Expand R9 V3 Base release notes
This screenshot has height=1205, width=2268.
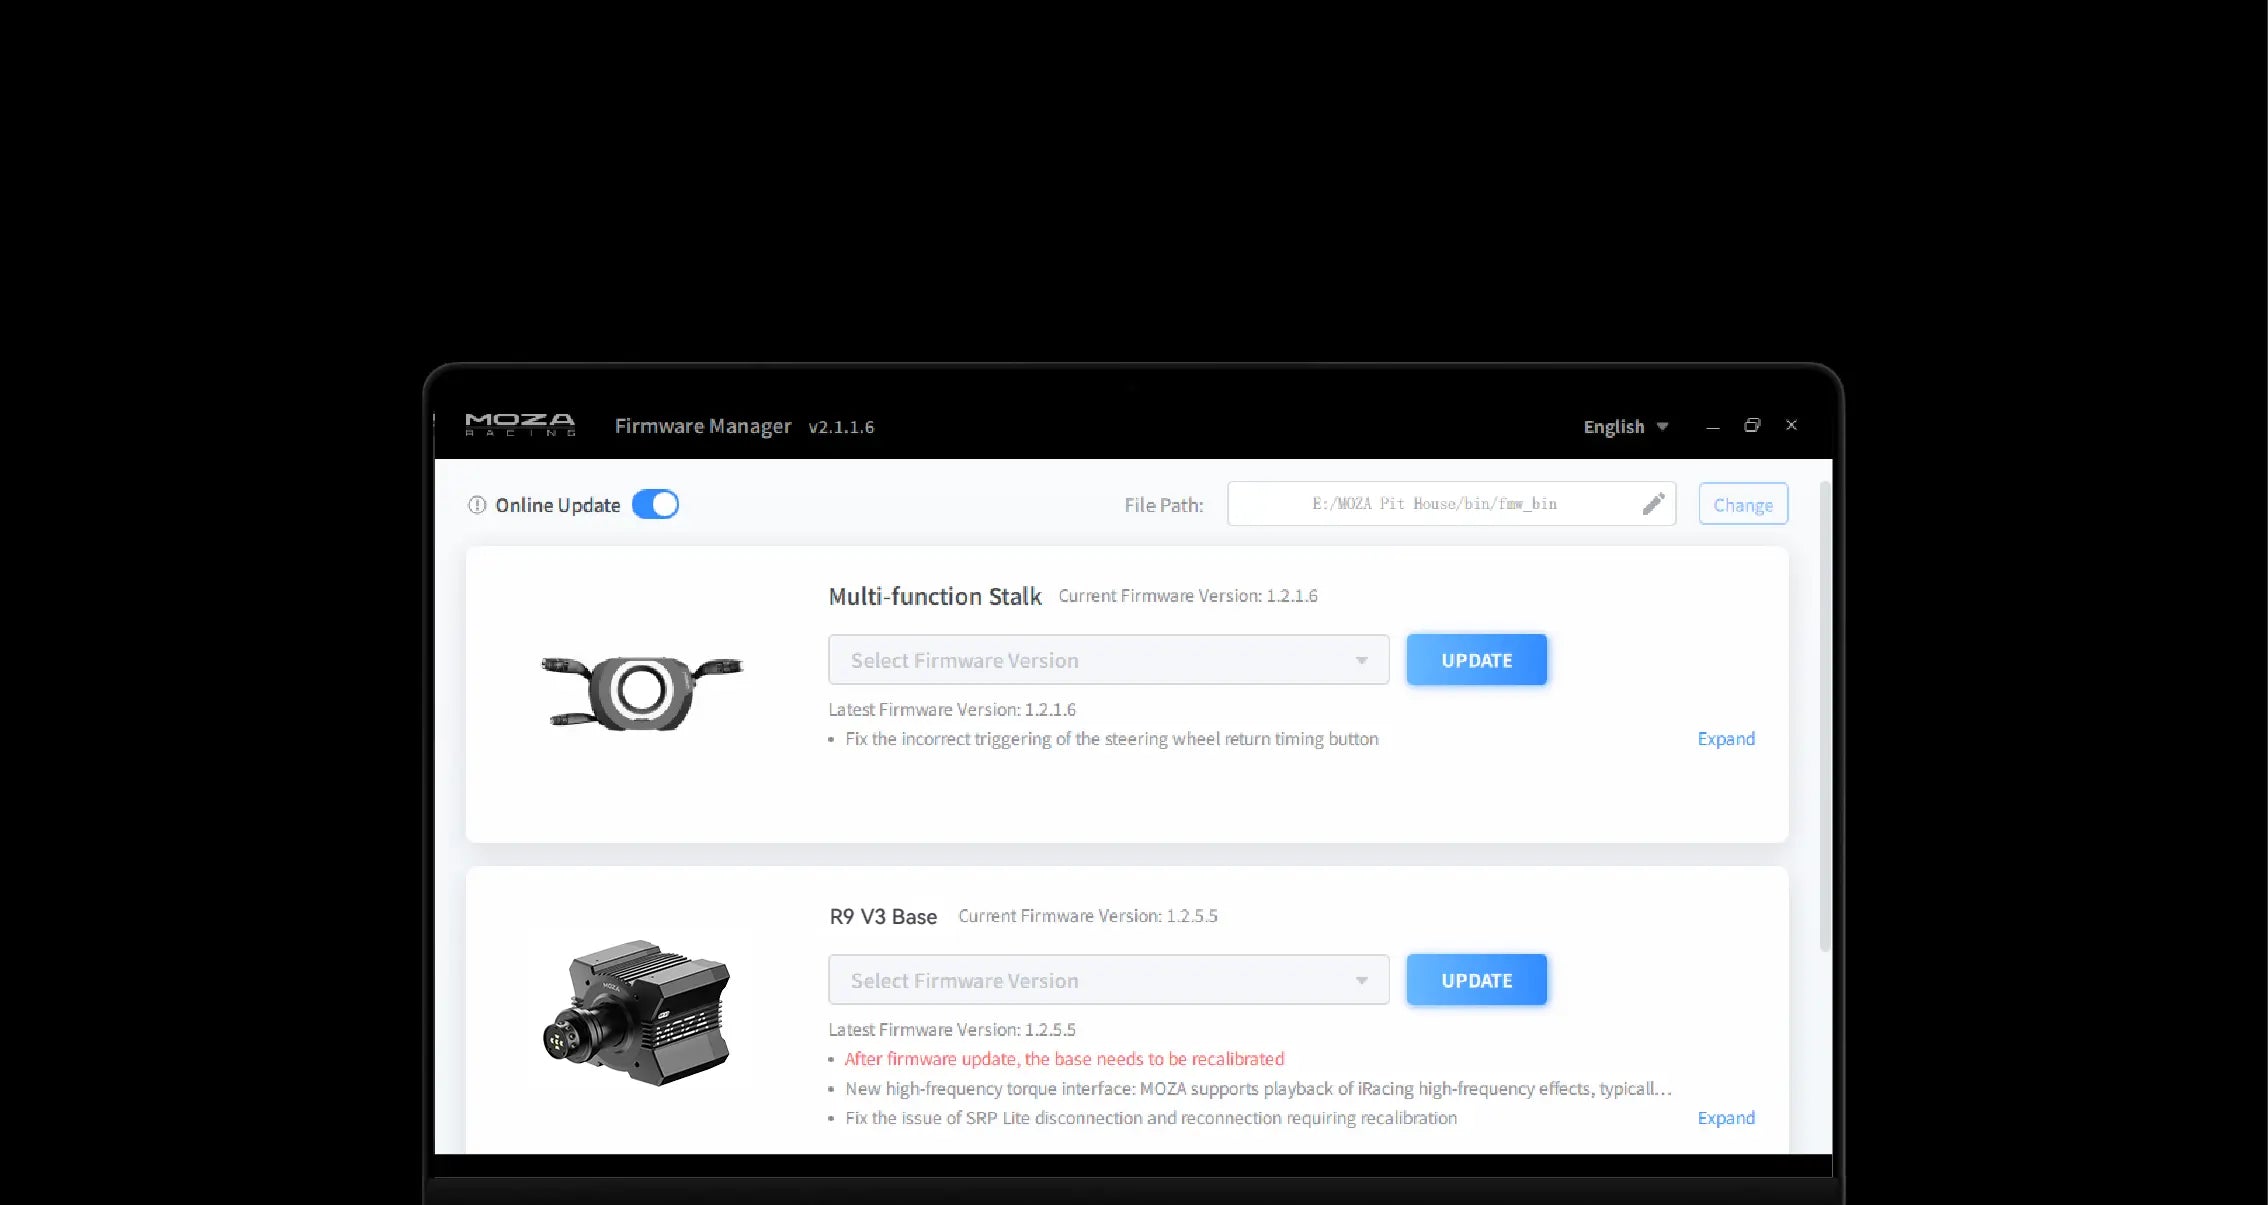pos(1726,1118)
